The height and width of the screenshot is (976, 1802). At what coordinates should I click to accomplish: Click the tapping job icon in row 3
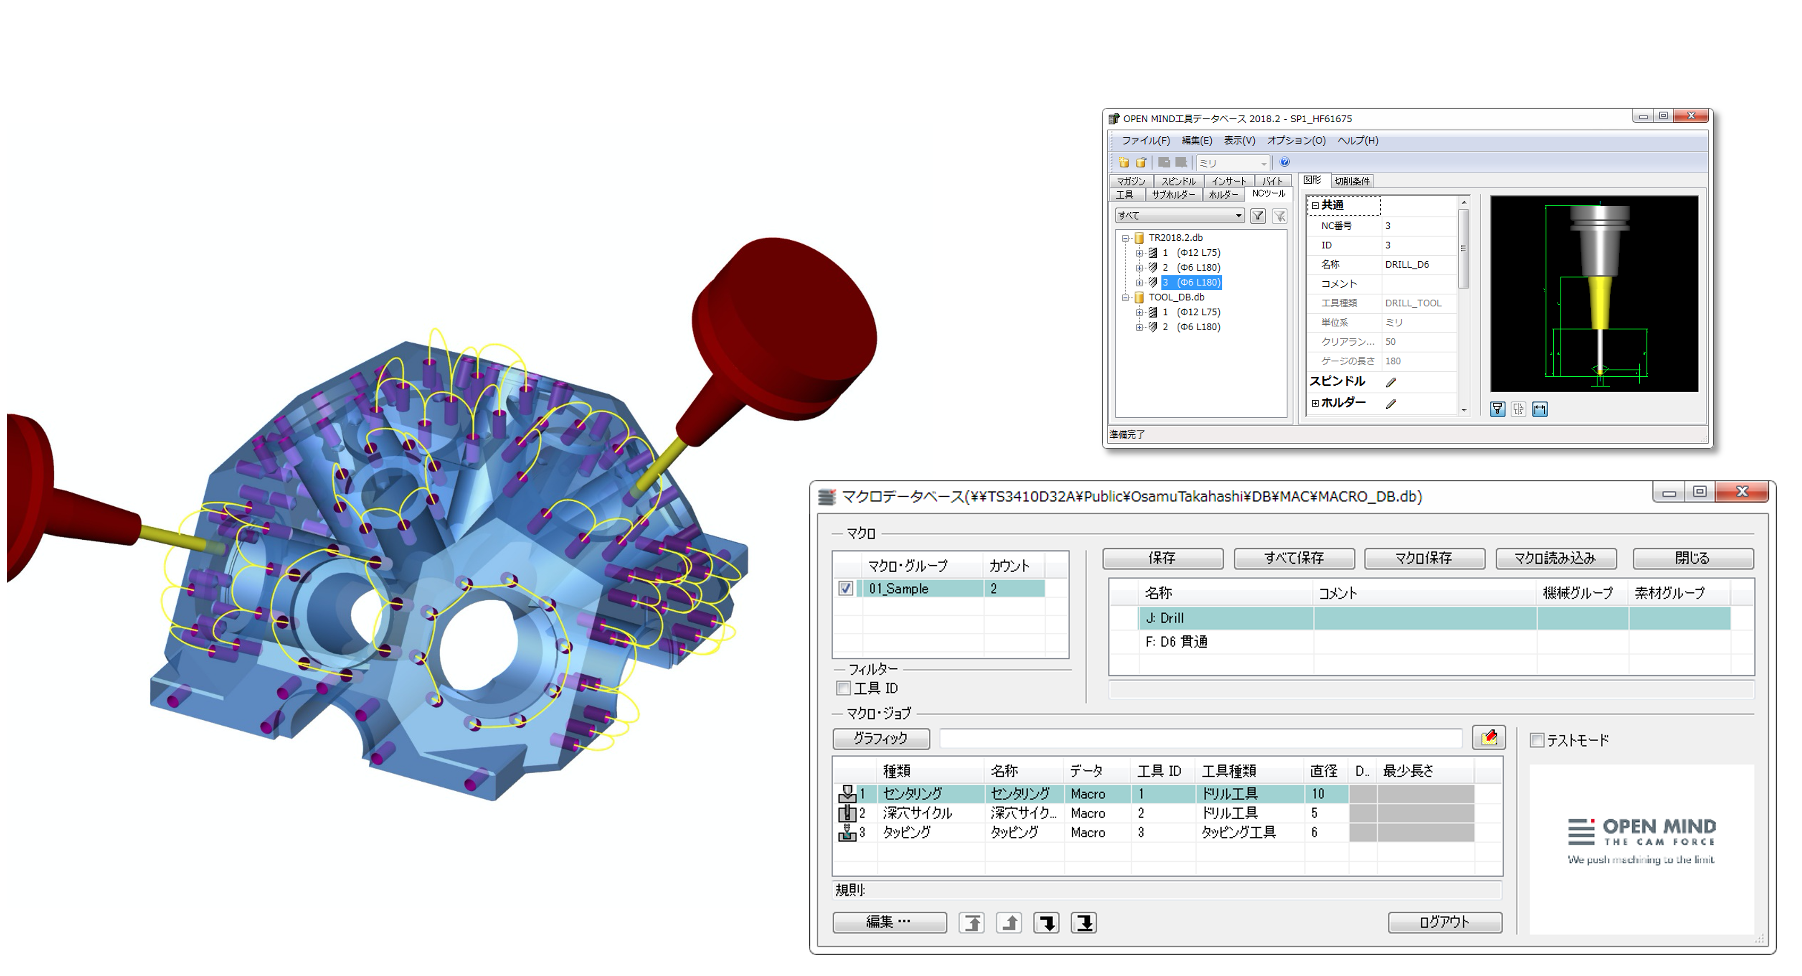click(847, 832)
